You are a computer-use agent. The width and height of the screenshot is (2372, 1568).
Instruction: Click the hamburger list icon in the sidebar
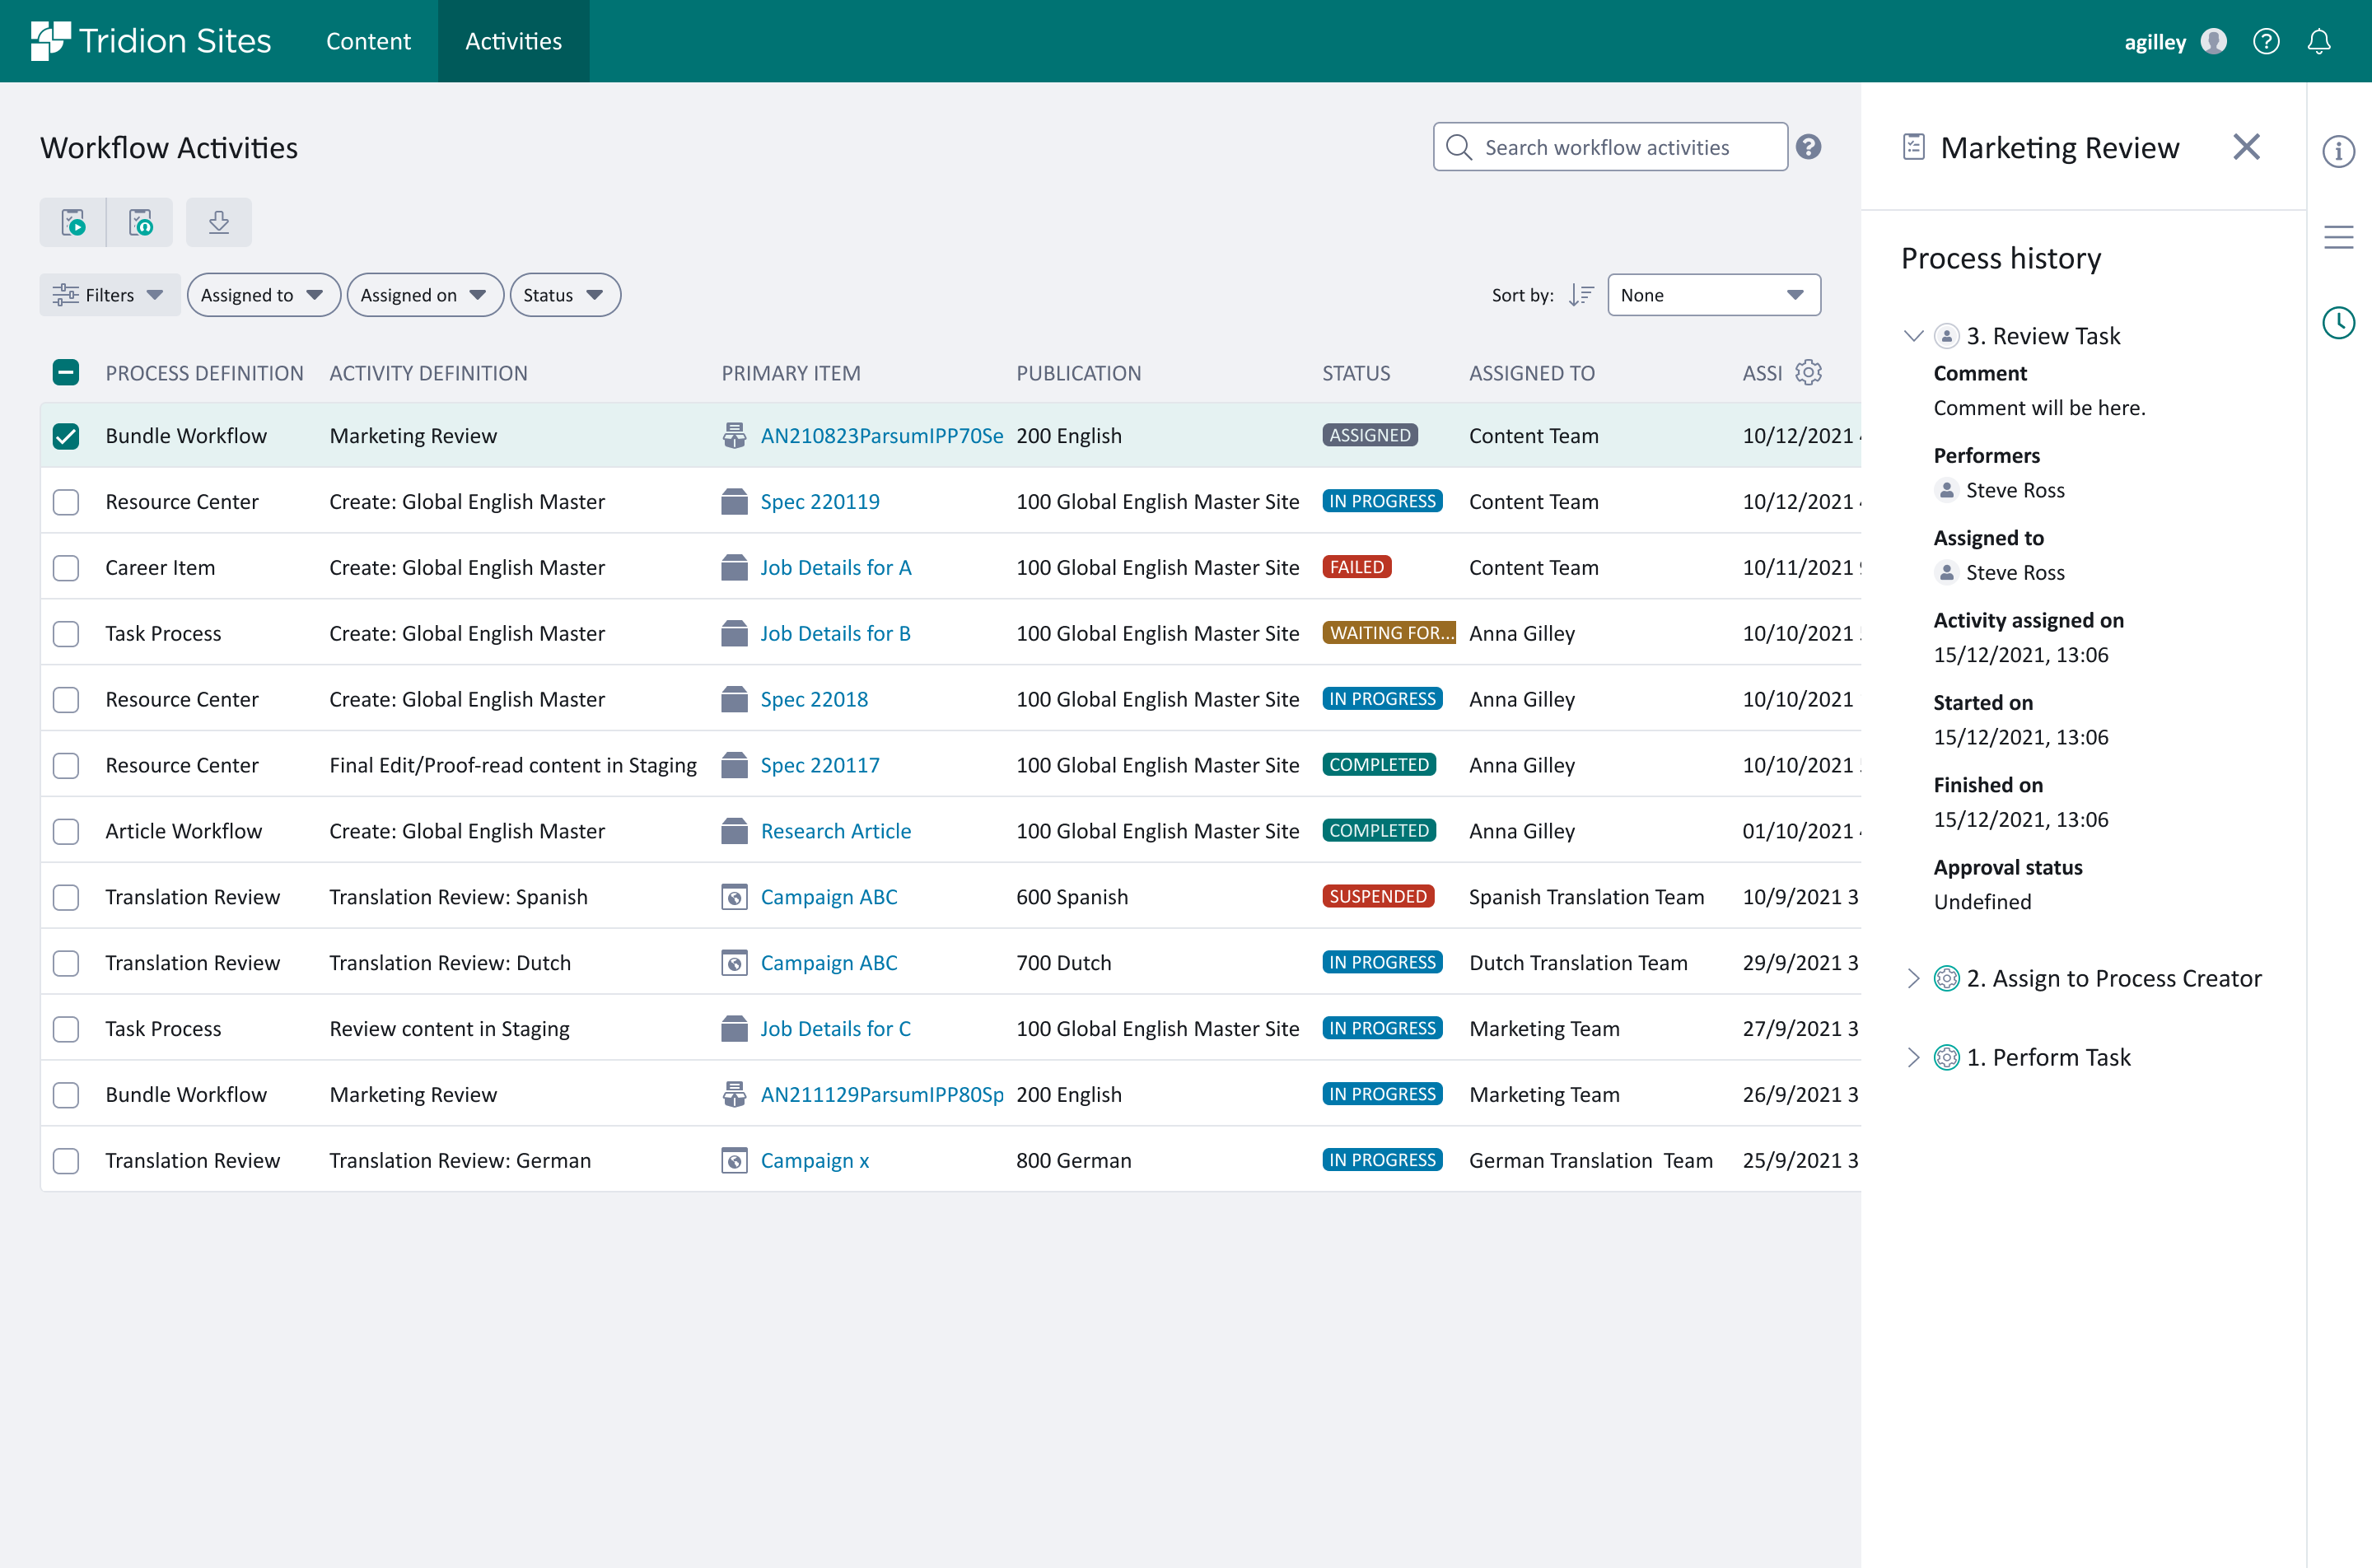point(2339,238)
